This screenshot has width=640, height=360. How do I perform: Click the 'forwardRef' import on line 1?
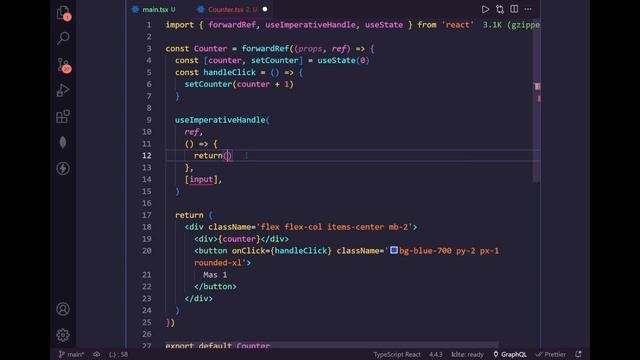click(x=232, y=25)
